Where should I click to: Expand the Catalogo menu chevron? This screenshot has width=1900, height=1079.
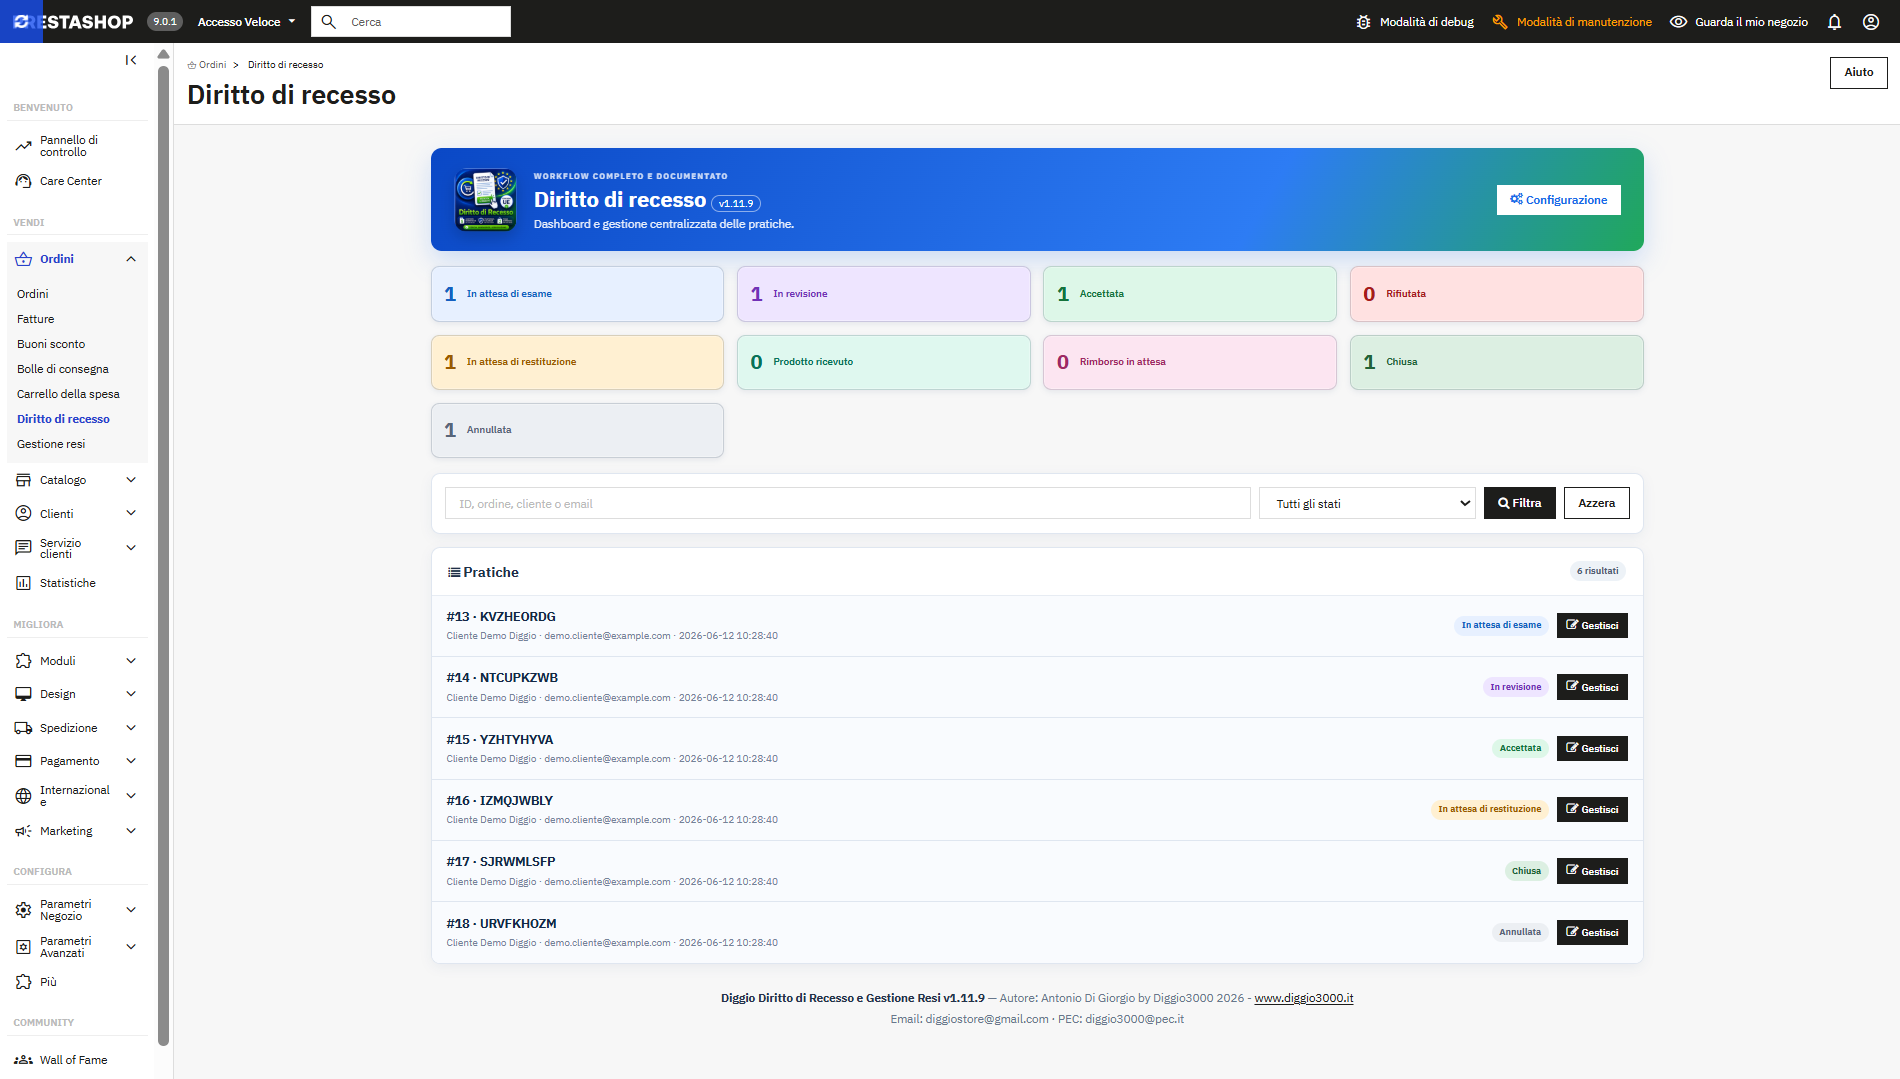(x=131, y=480)
